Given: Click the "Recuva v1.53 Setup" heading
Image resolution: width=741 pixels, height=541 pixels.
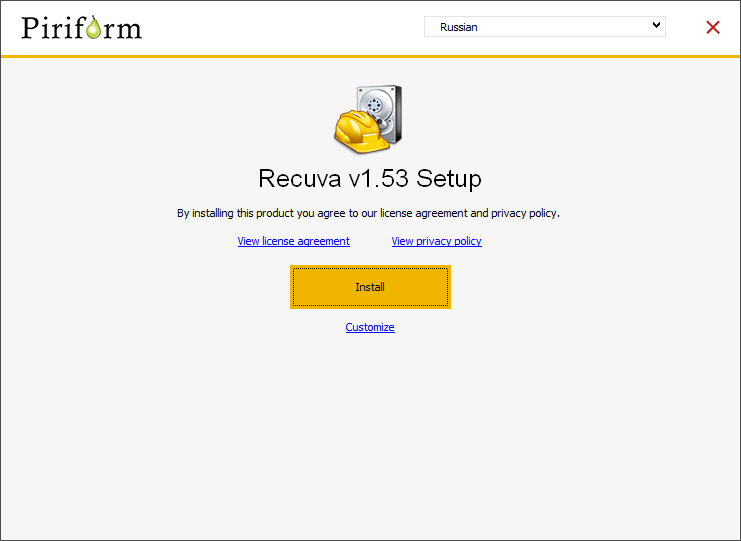Looking at the screenshot, I should [x=369, y=179].
